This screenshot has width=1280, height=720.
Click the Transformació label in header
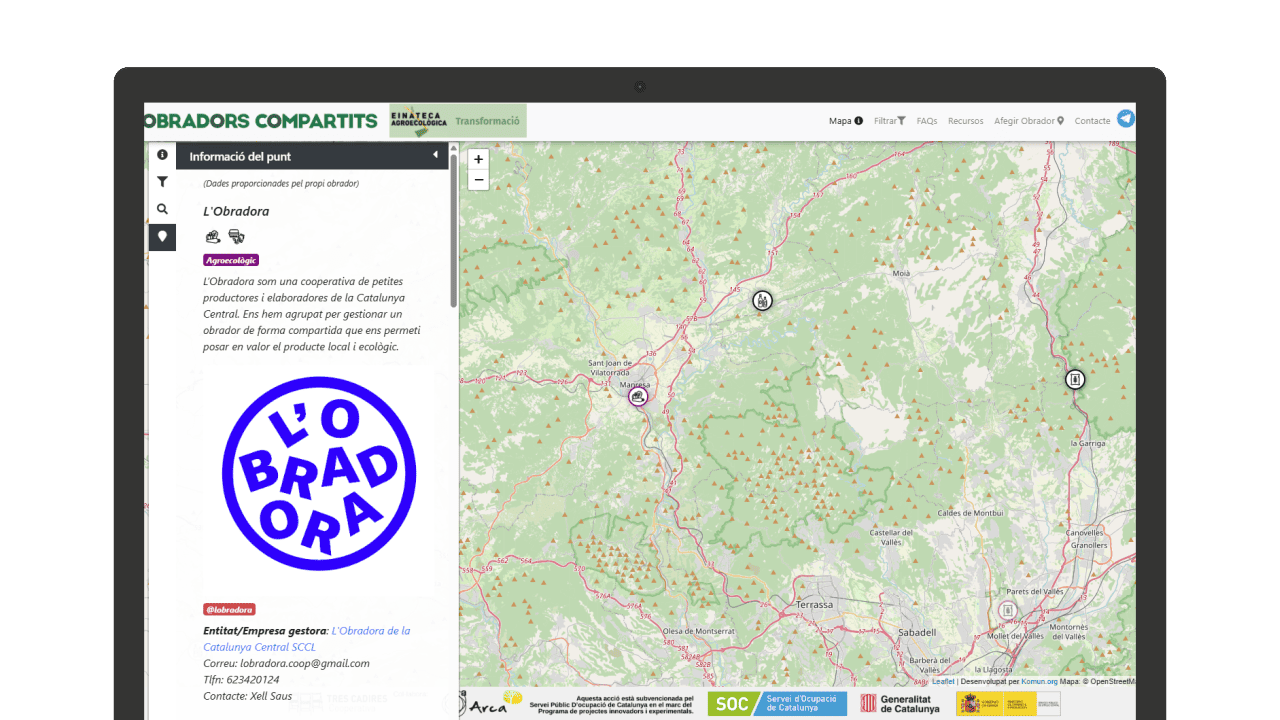pyautogui.click(x=488, y=121)
